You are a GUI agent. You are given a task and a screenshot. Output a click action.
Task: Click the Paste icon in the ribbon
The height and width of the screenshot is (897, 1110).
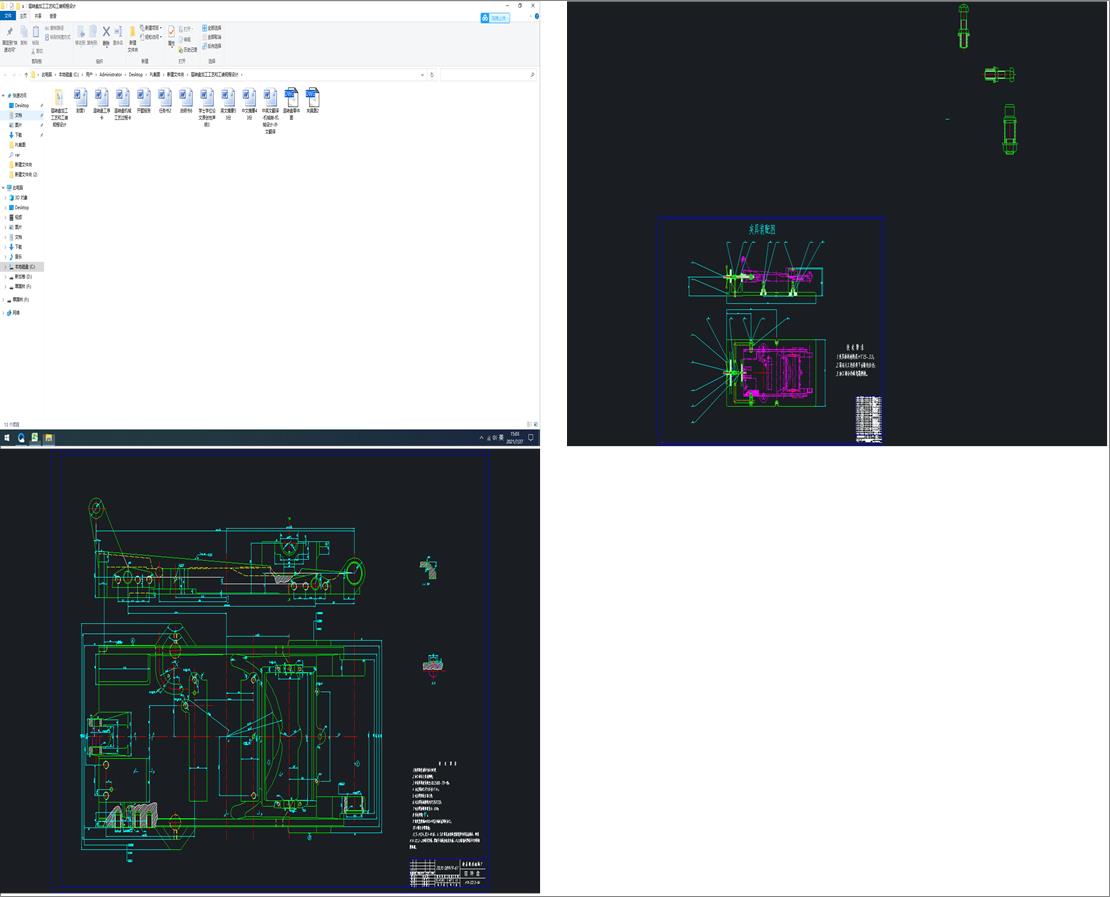(x=35, y=32)
